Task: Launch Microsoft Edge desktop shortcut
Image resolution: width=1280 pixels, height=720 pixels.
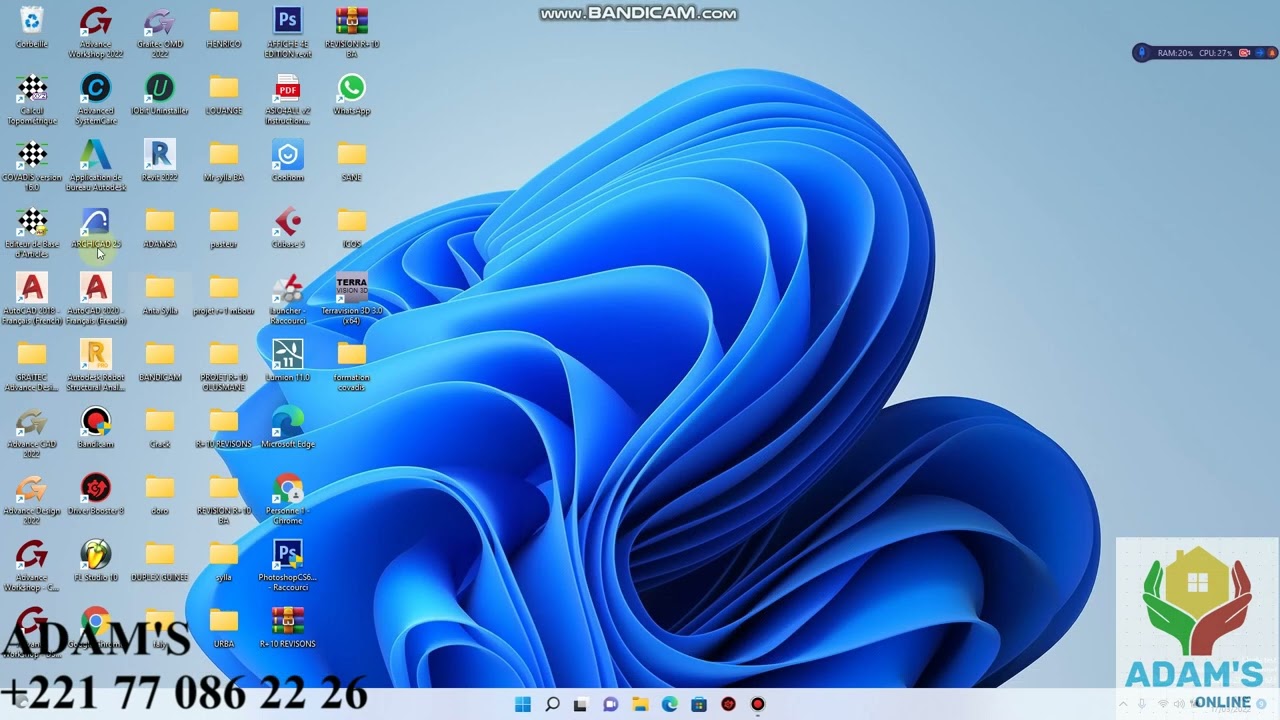Action: click(x=288, y=429)
